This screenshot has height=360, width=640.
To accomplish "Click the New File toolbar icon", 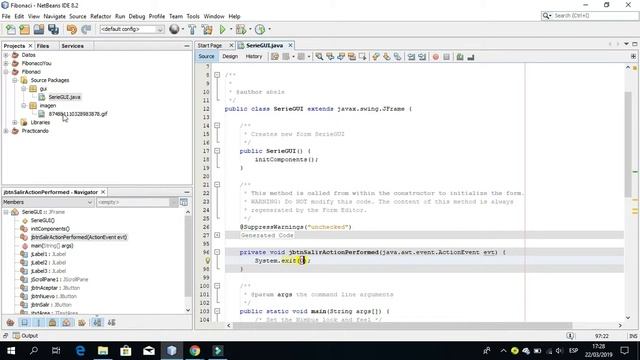I will [11, 29].
